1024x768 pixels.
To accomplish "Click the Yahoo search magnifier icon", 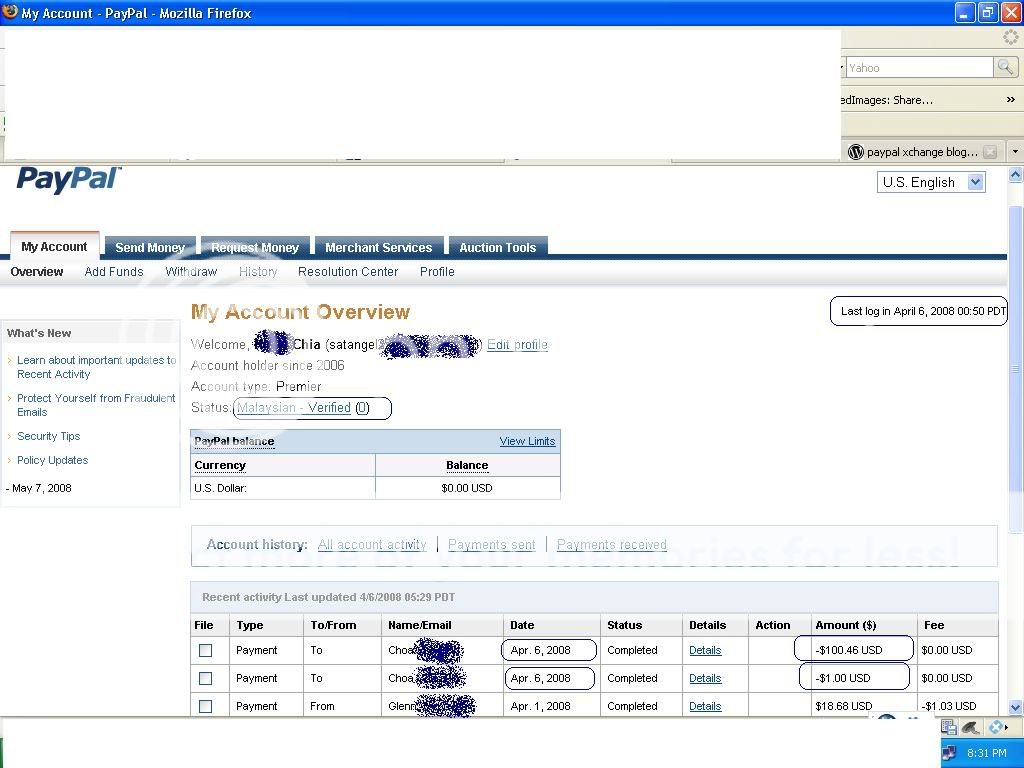I will (x=1005, y=67).
